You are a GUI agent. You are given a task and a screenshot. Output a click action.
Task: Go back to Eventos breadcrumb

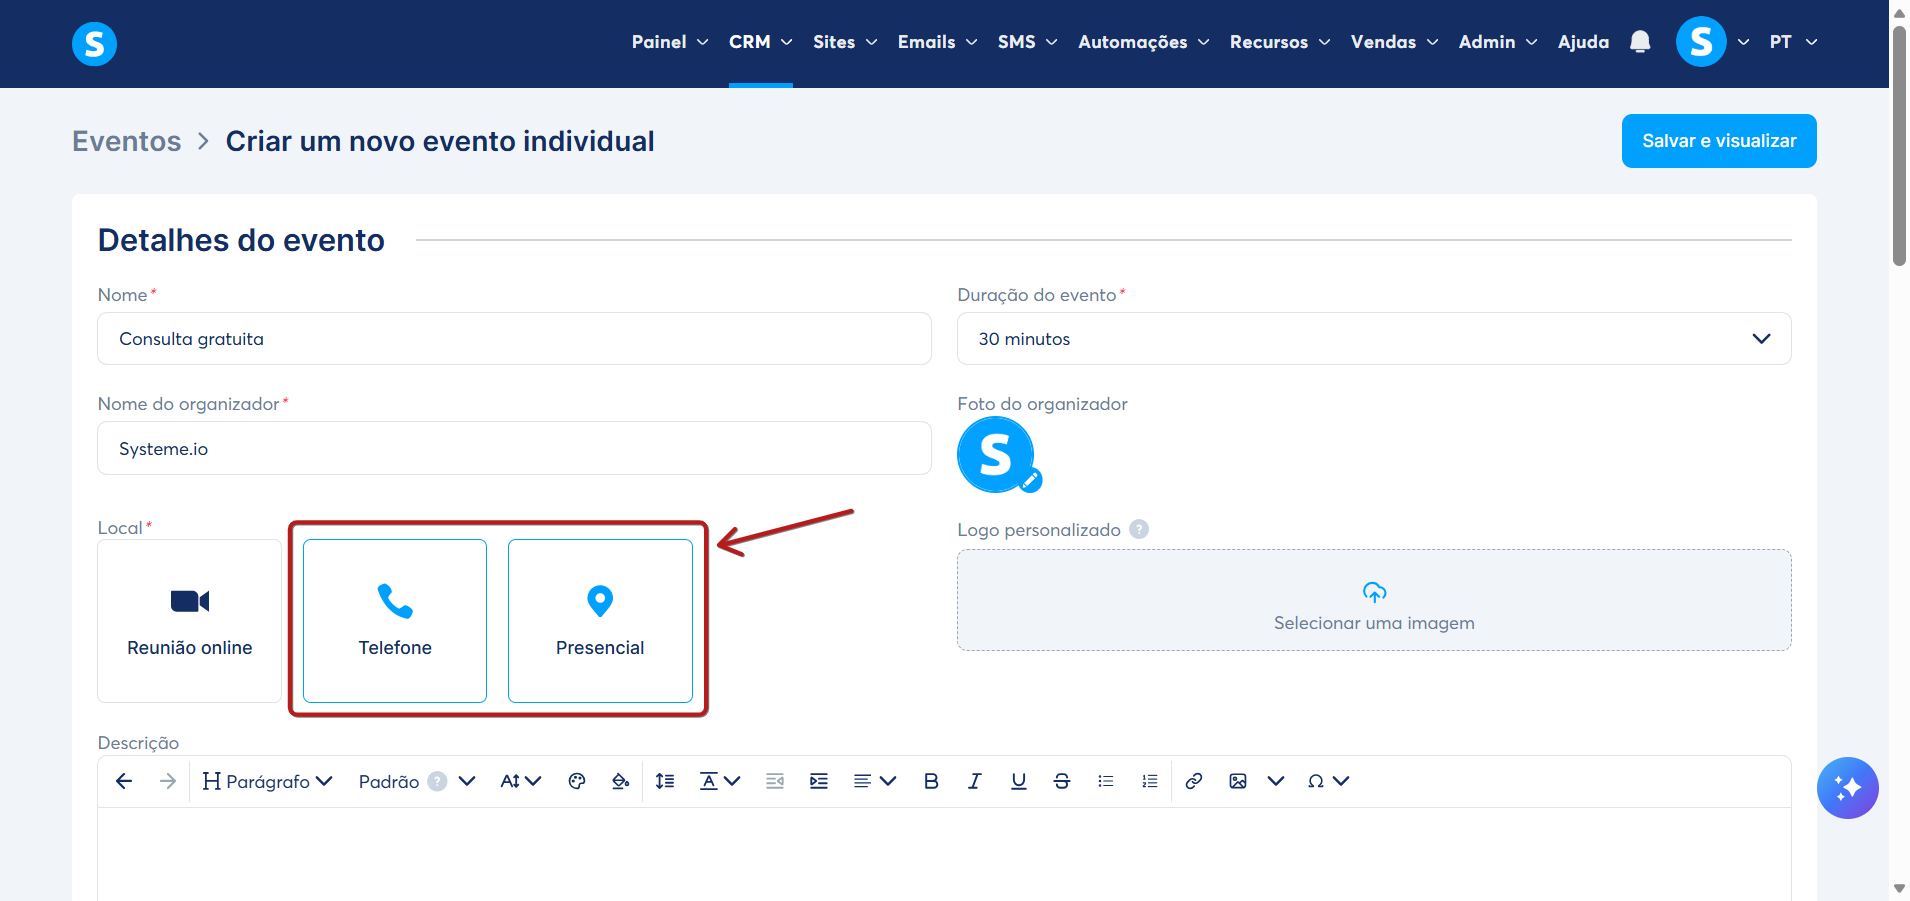127,141
